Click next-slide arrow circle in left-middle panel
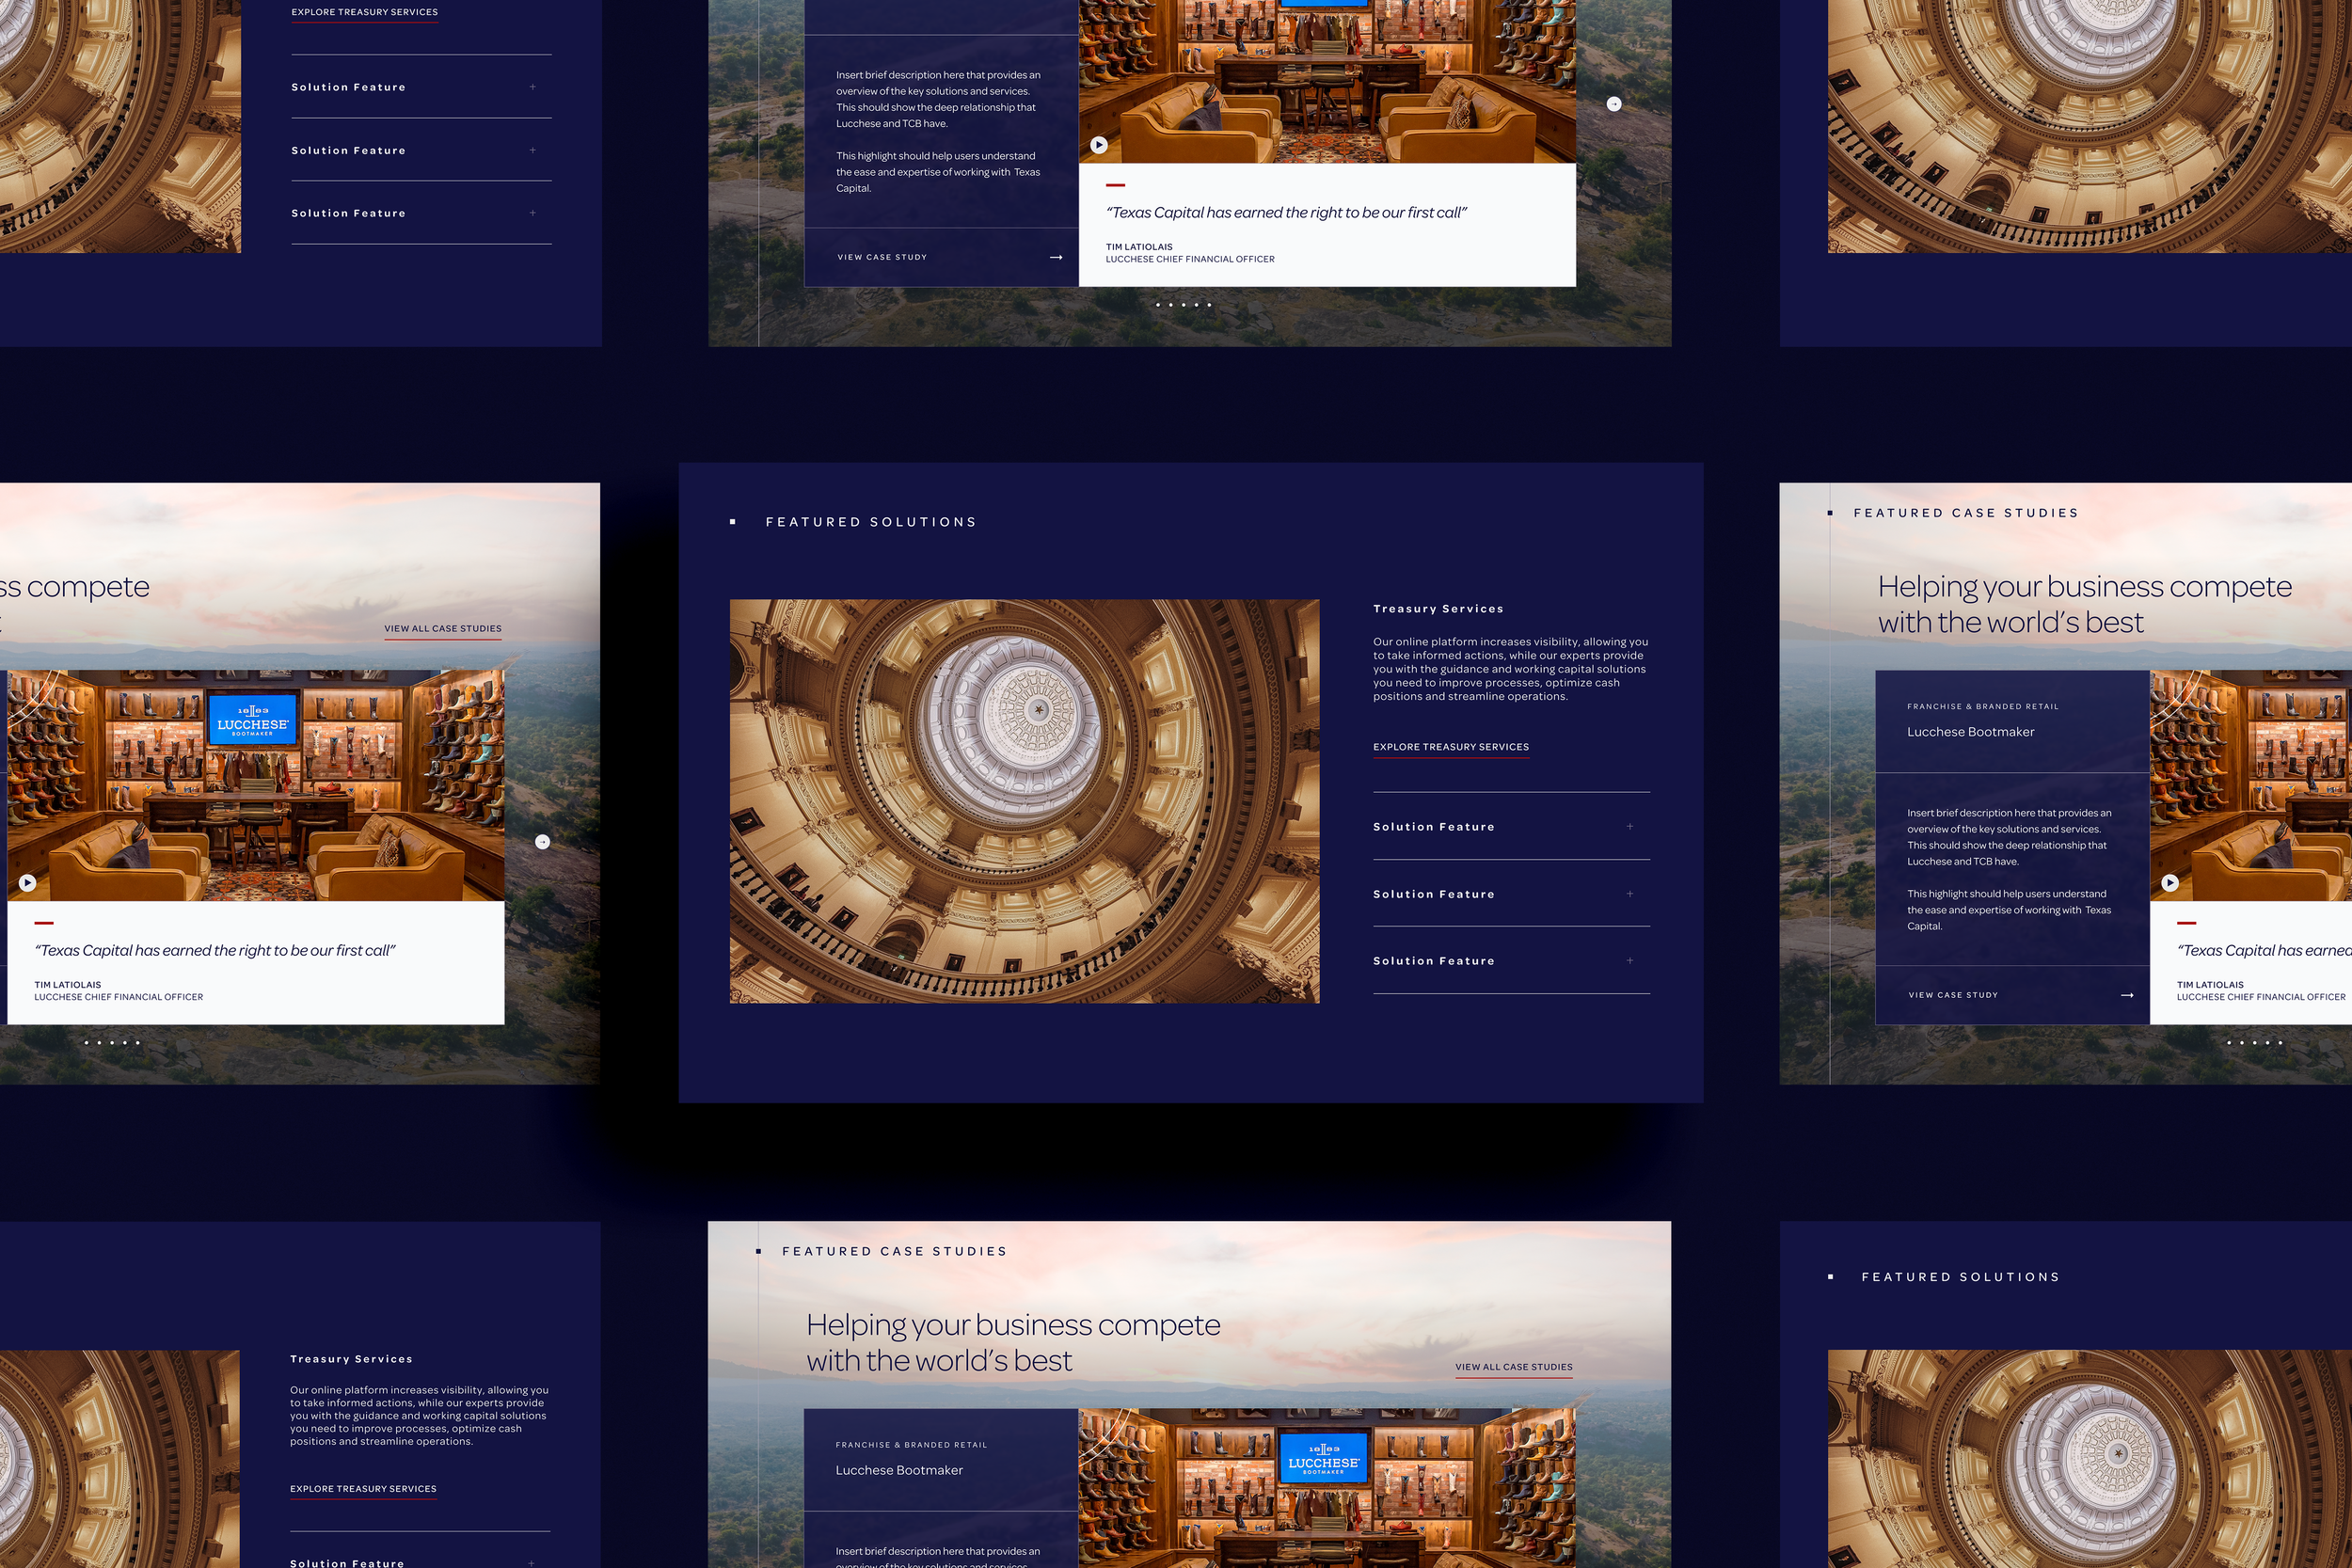The width and height of the screenshot is (2352, 1568). [542, 842]
